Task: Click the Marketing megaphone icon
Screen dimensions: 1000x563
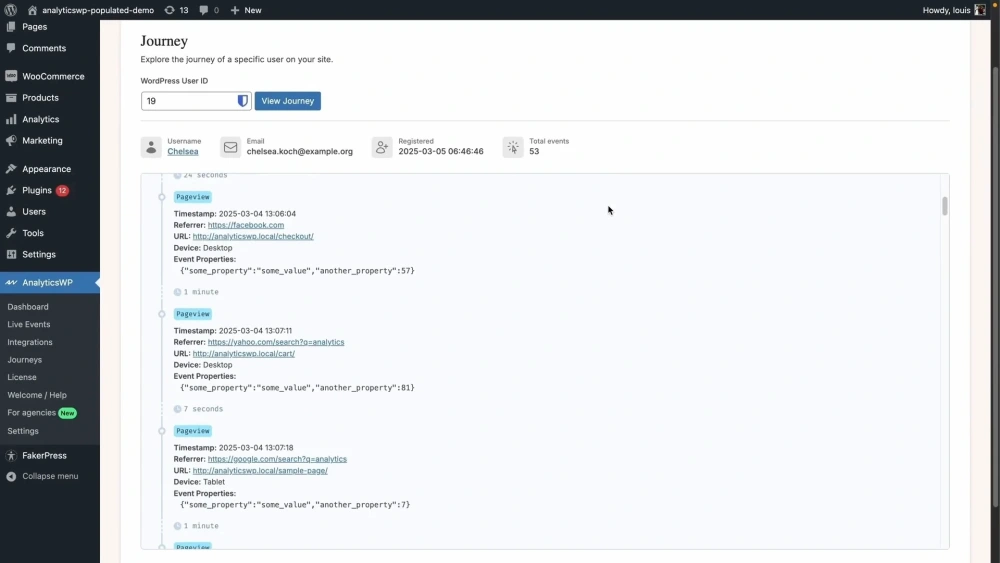Action: click(x=11, y=140)
